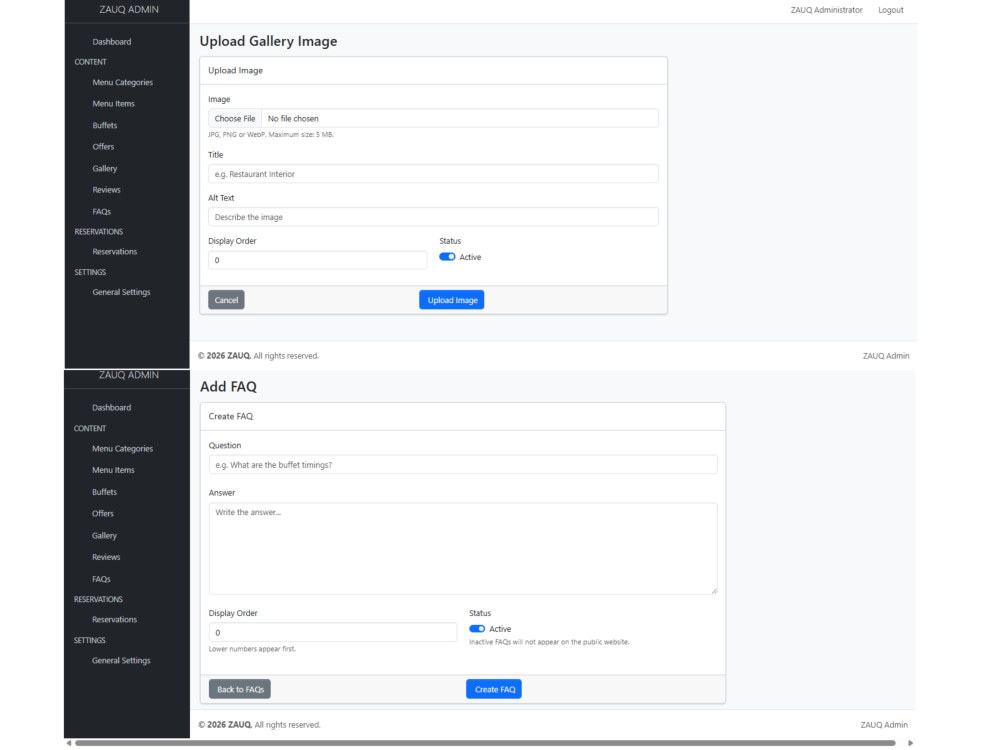Open Gallery in upper sidebar
This screenshot has width=1000, height=750.
point(105,168)
